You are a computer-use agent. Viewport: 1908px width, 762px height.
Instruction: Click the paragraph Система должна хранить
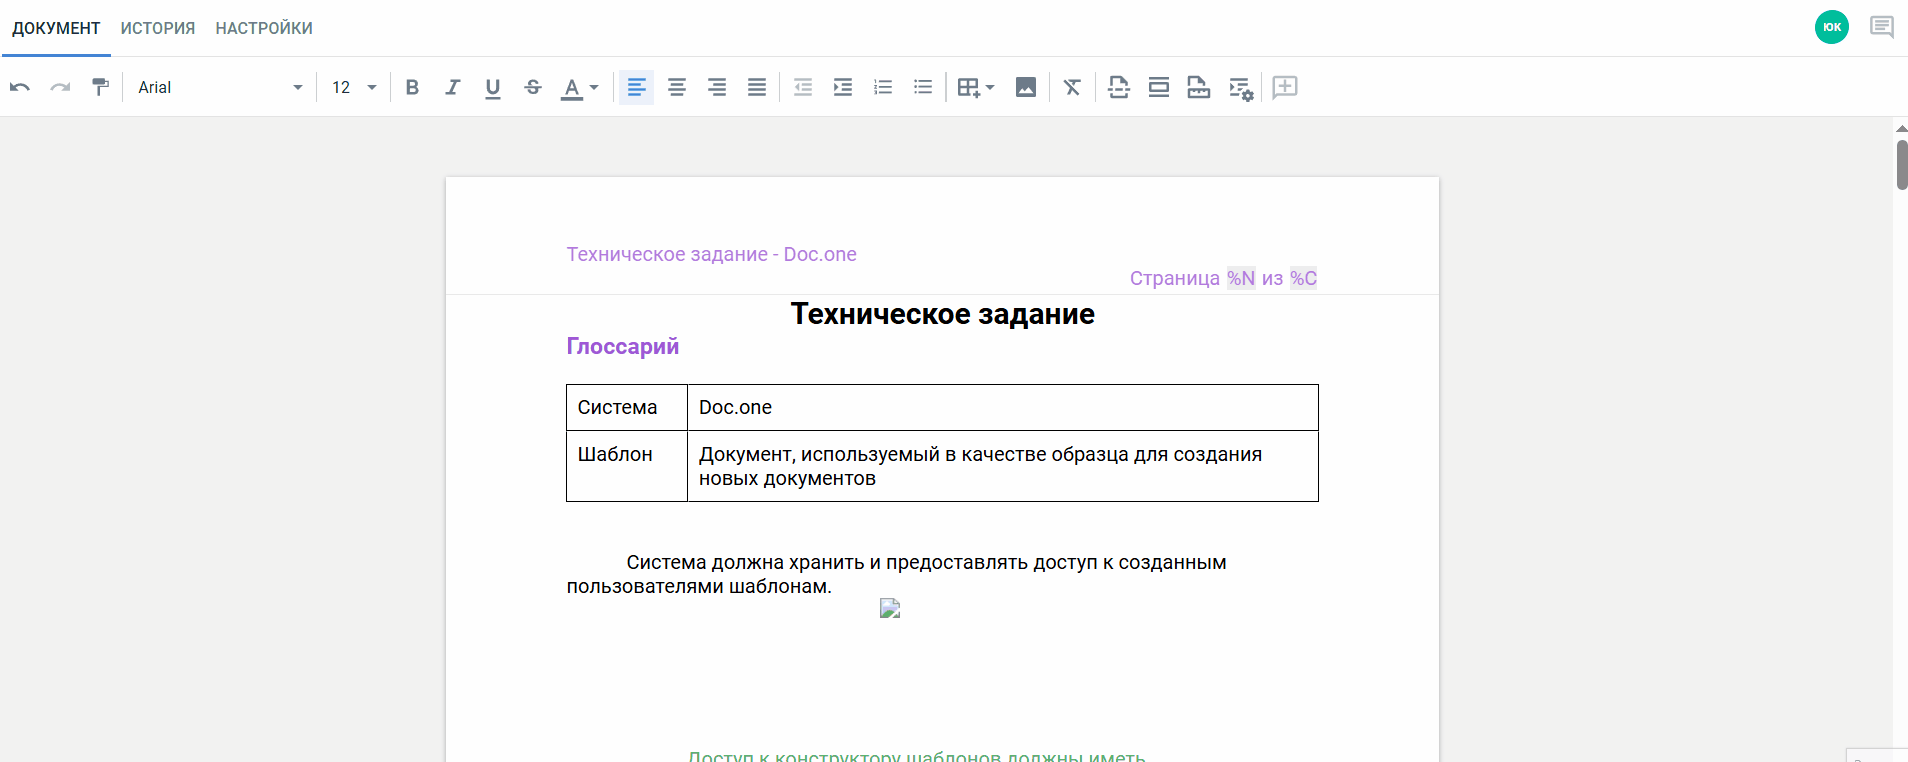point(897,574)
